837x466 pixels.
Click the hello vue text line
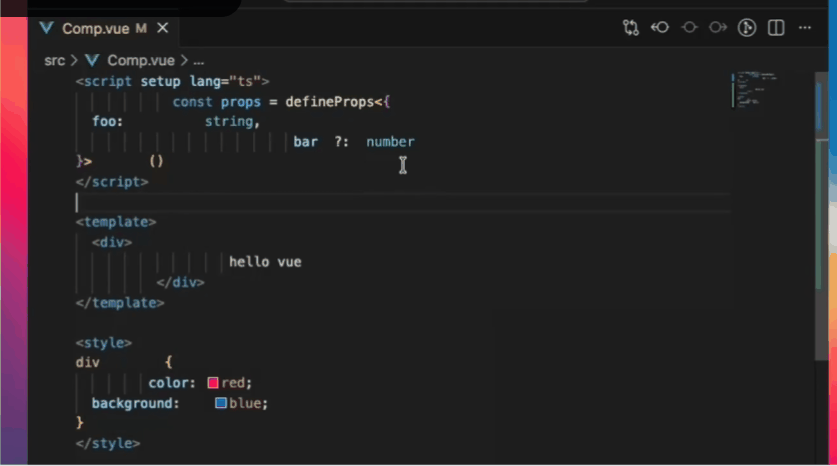[x=265, y=262]
